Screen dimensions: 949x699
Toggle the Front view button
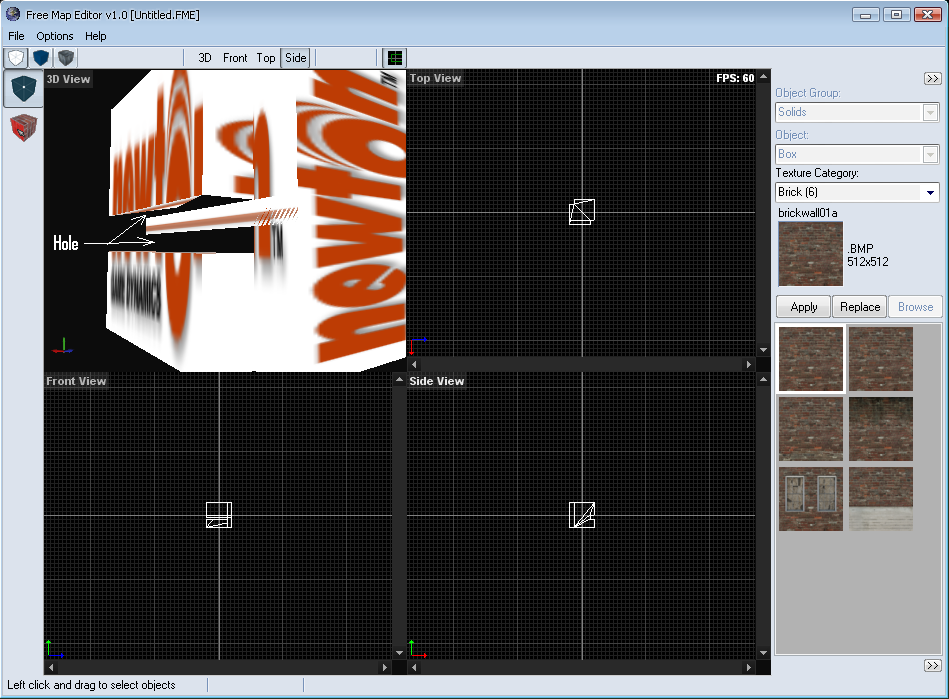pyautogui.click(x=235, y=58)
